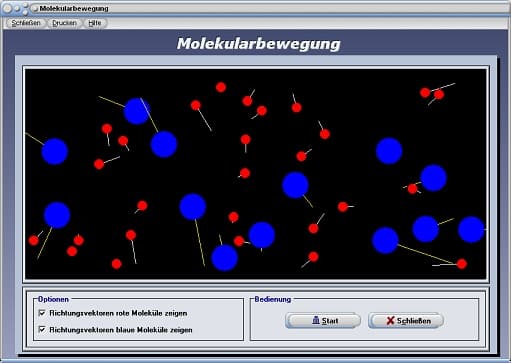The image size is (511, 363).
Task: Click the Optionen group label
Action: click(53, 299)
